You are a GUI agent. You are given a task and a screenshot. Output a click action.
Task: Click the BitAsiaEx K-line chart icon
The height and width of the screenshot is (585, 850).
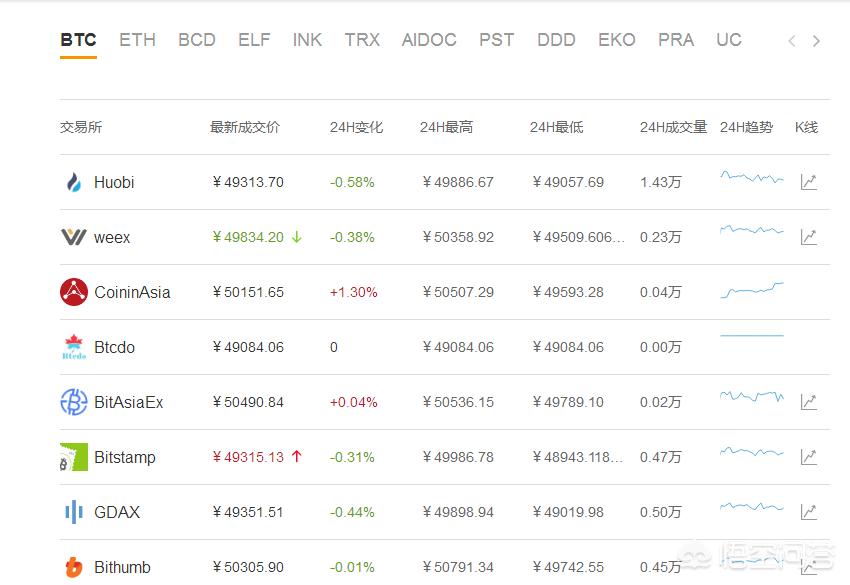tap(808, 402)
